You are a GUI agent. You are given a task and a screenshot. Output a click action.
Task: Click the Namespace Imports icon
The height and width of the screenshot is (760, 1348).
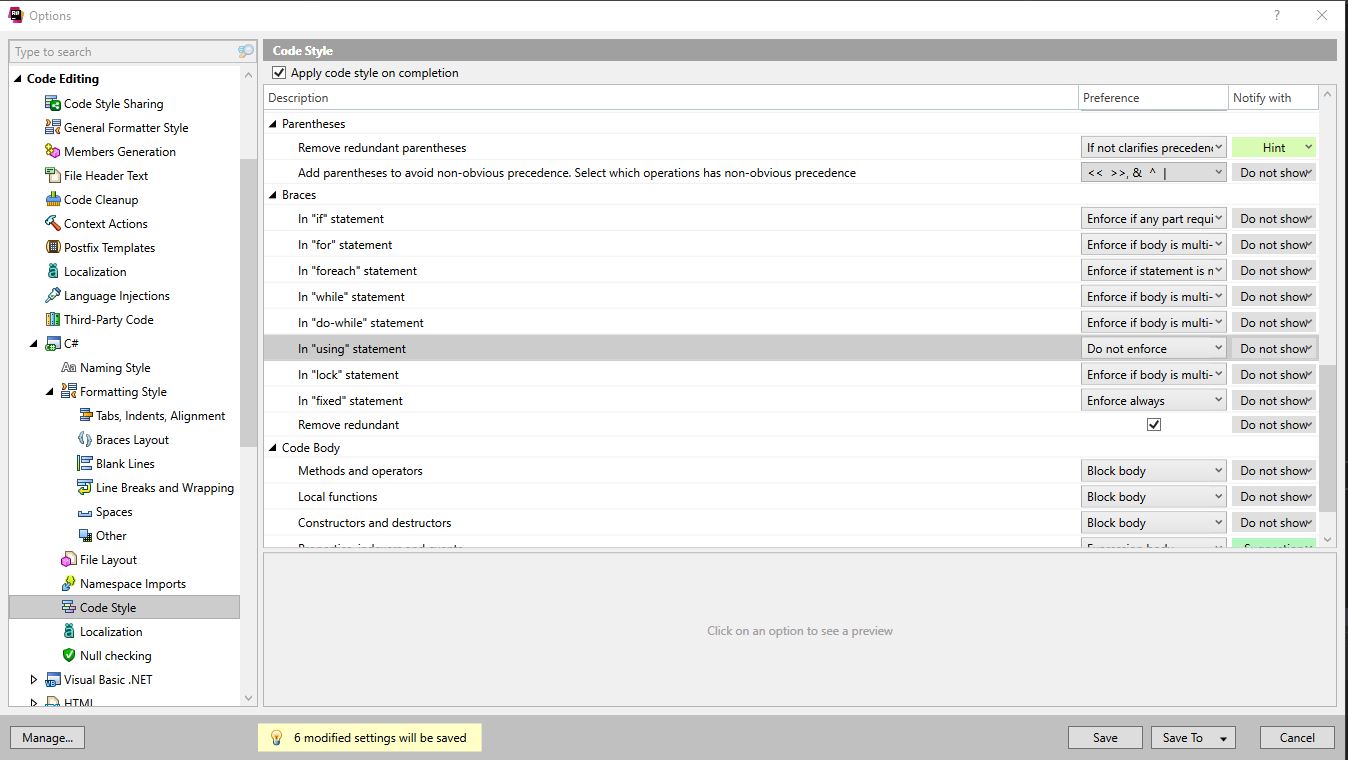[x=69, y=583]
